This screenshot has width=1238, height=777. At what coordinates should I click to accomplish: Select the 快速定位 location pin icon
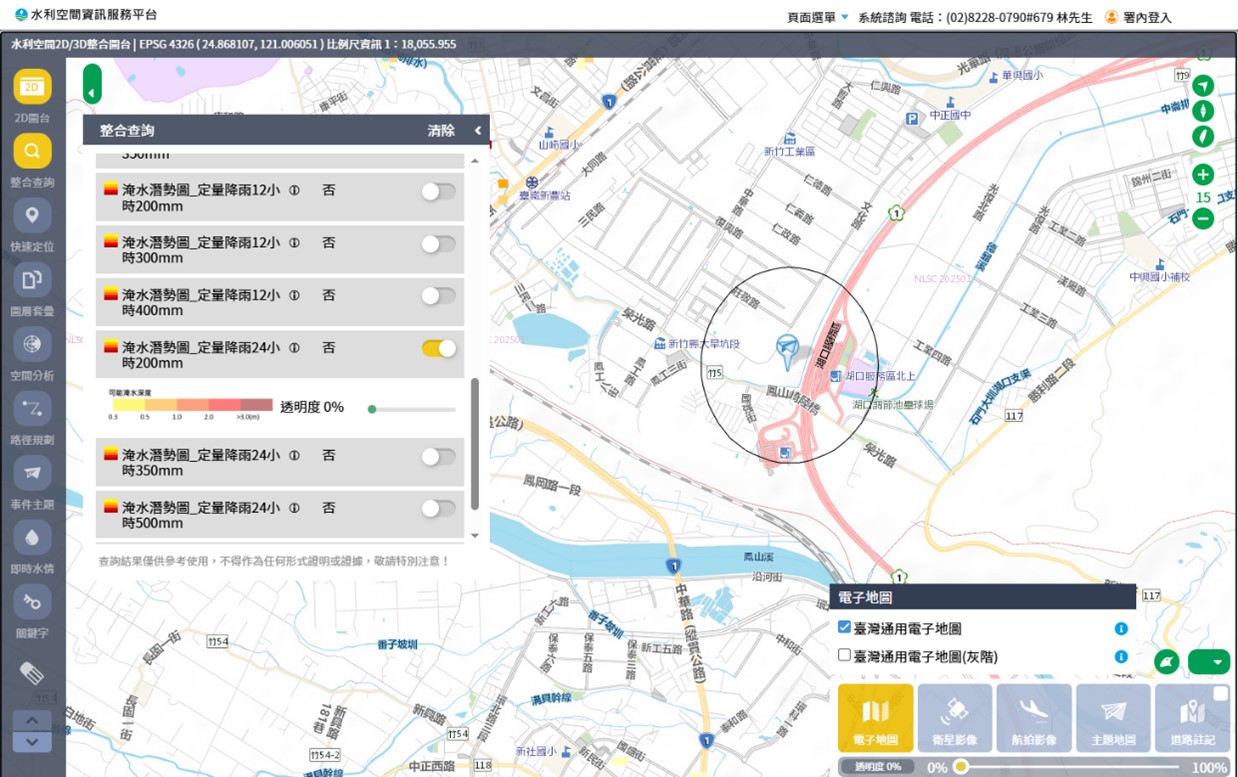[32, 216]
